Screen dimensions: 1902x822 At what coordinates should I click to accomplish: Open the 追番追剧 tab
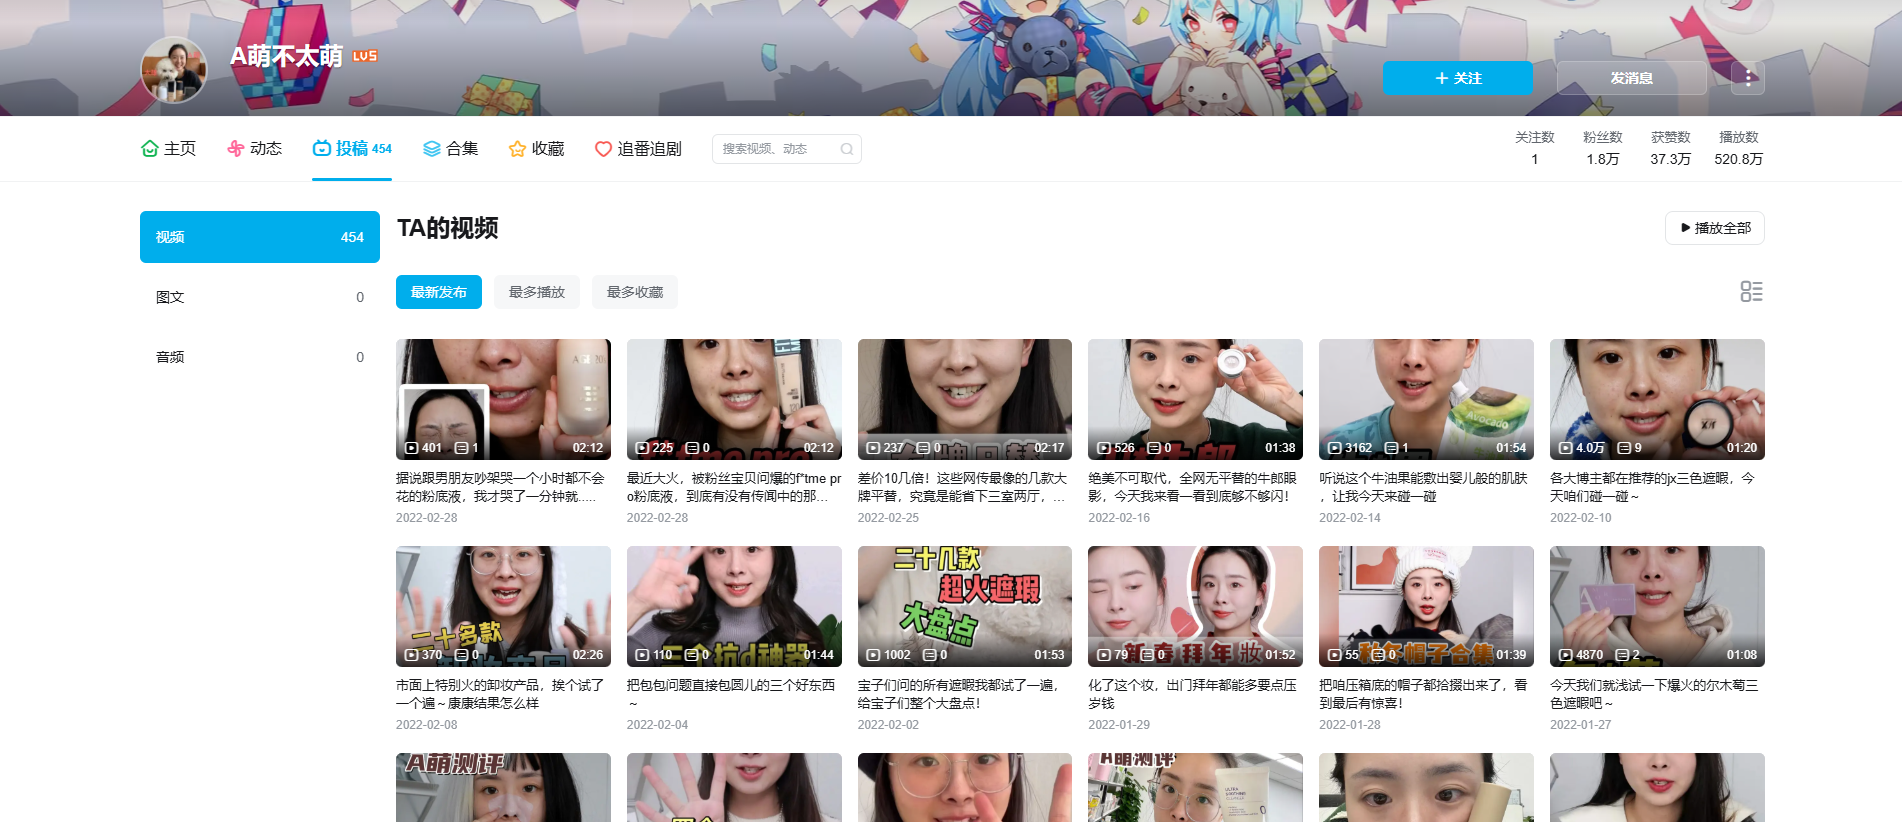click(638, 148)
